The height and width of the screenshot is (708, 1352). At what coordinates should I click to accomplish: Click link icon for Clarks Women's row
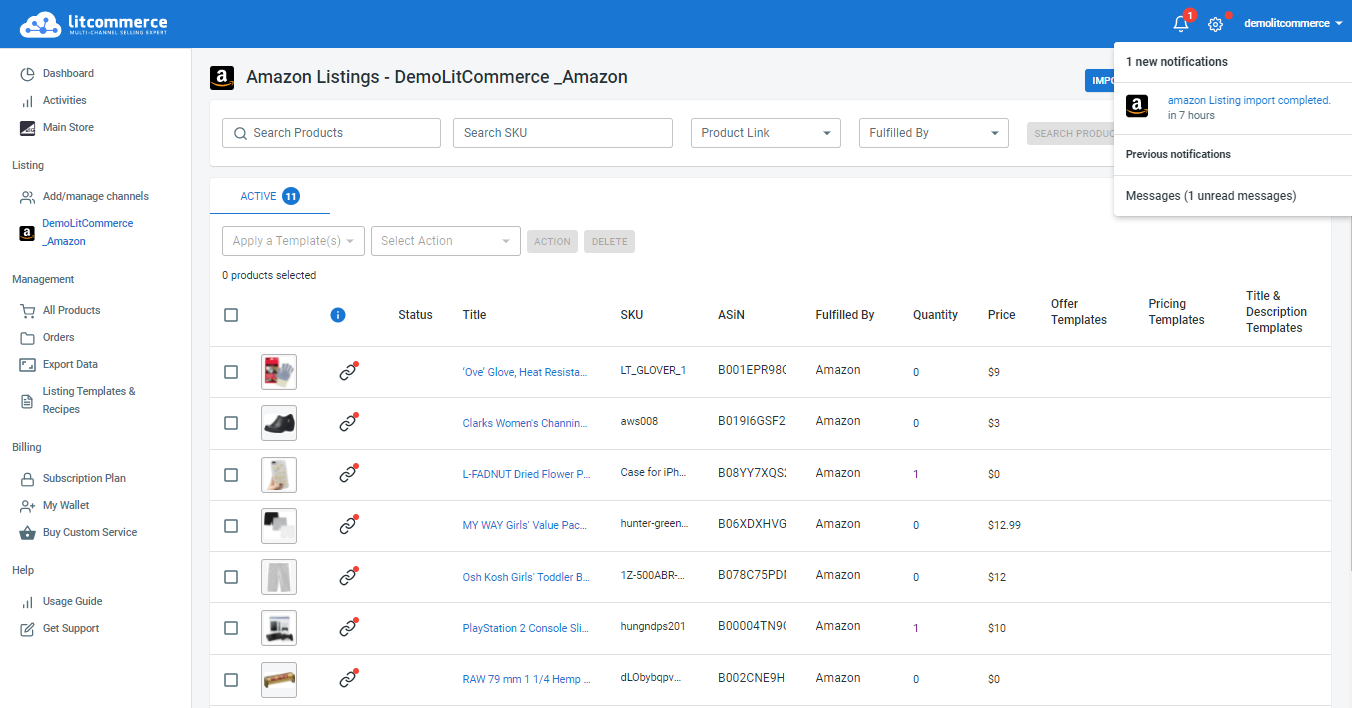tap(348, 423)
